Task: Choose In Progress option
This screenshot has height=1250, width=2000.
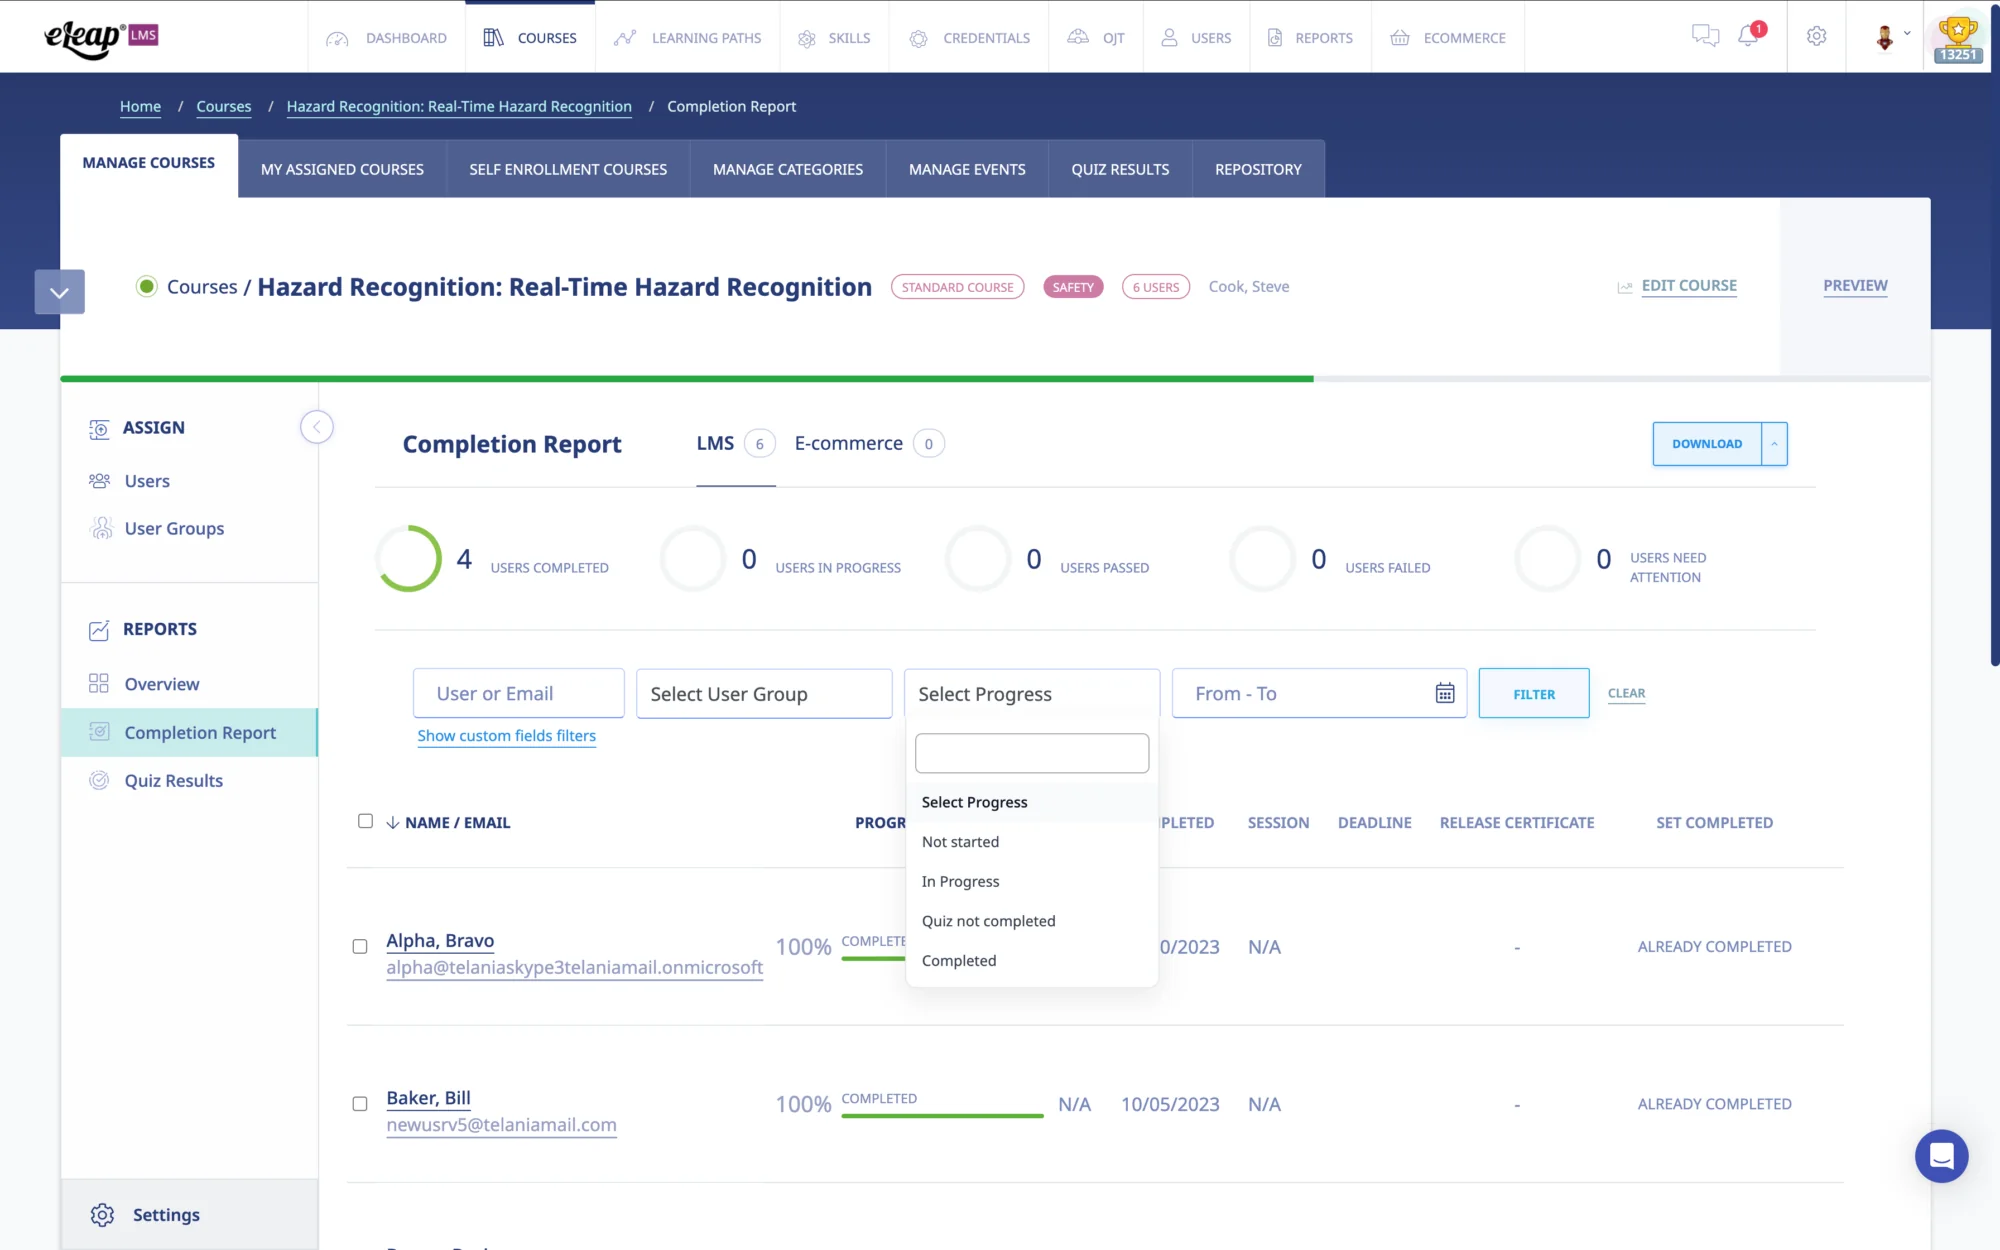Action: [1032, 882]
